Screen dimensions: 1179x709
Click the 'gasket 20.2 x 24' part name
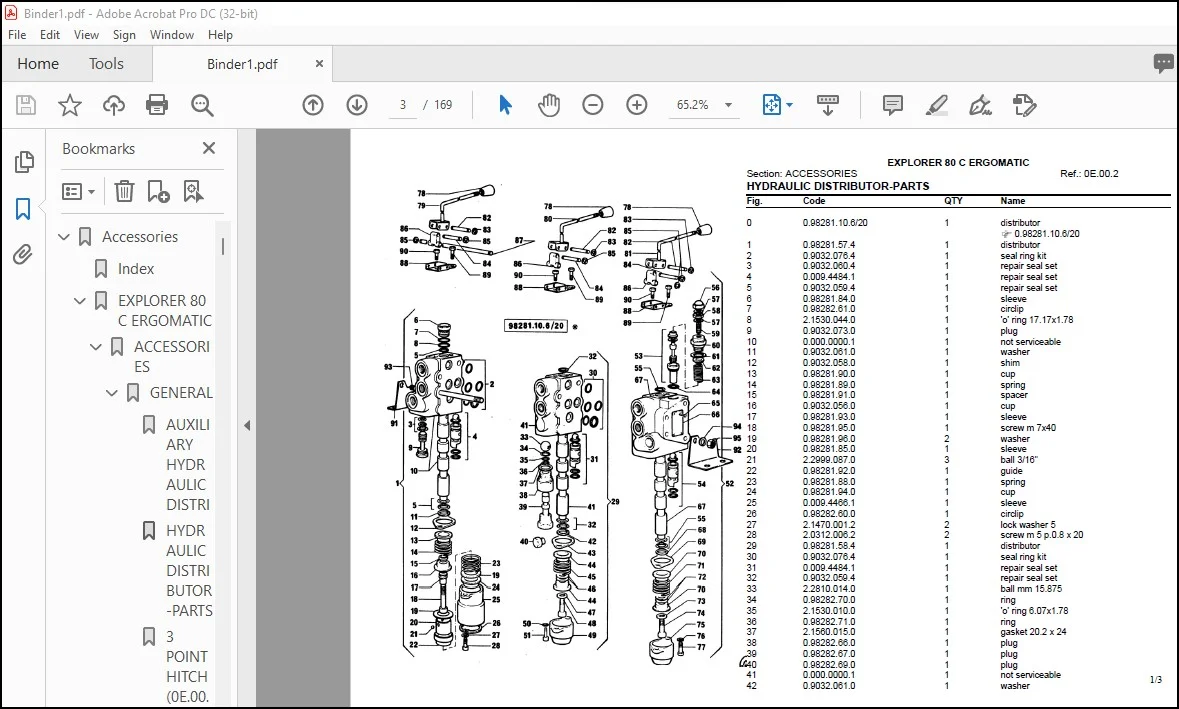click(x=1033, y=632)
